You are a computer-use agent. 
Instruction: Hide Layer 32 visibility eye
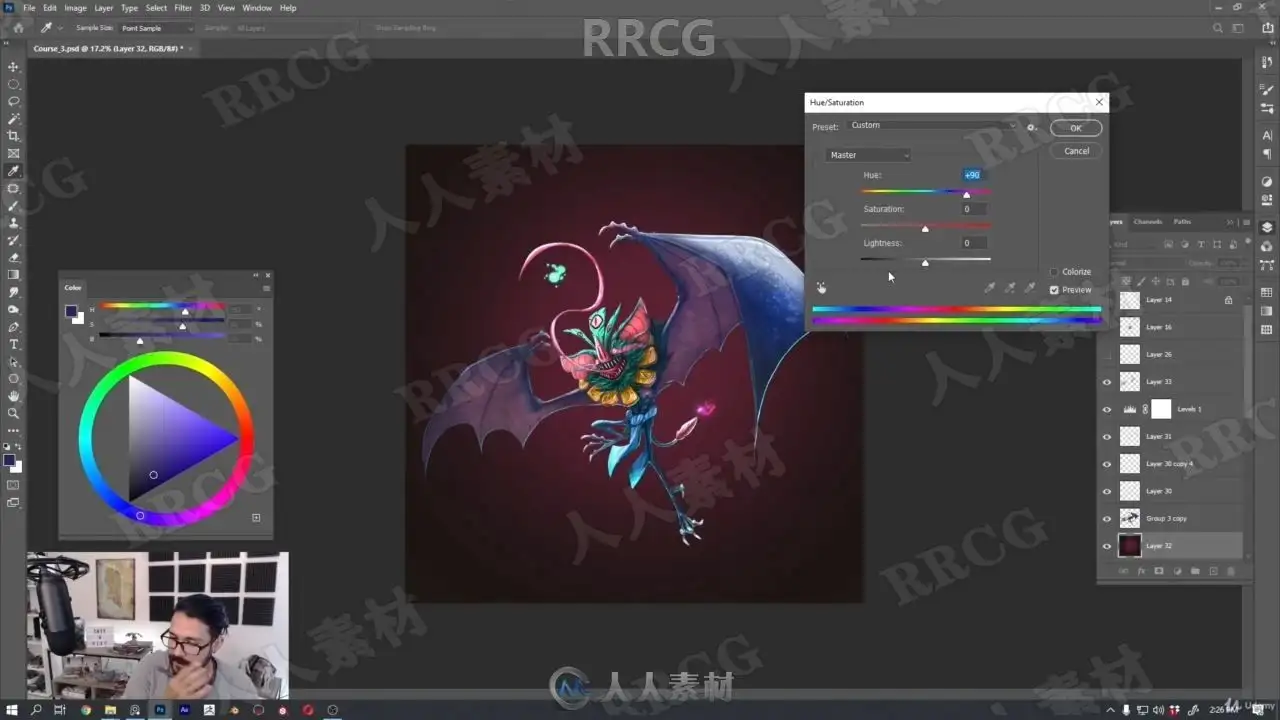coord(1106,546)
